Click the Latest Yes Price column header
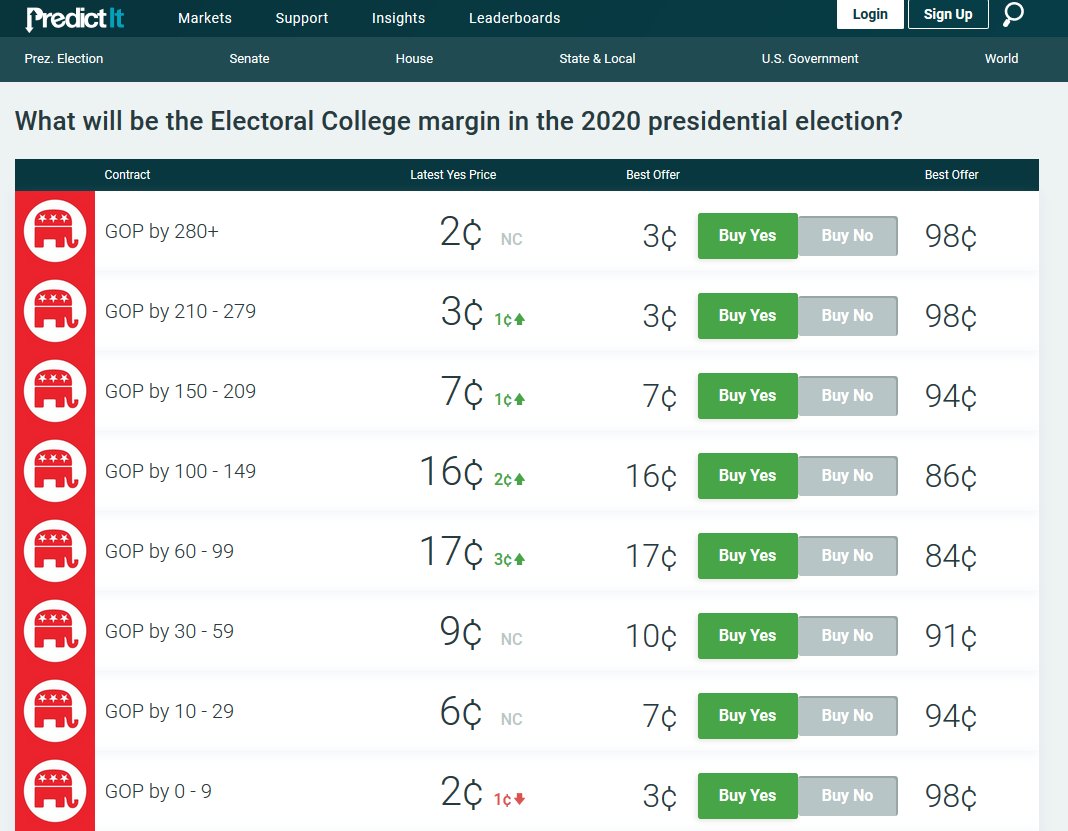The width and height of the screenshot is (1068, 831). pos(453,175)
